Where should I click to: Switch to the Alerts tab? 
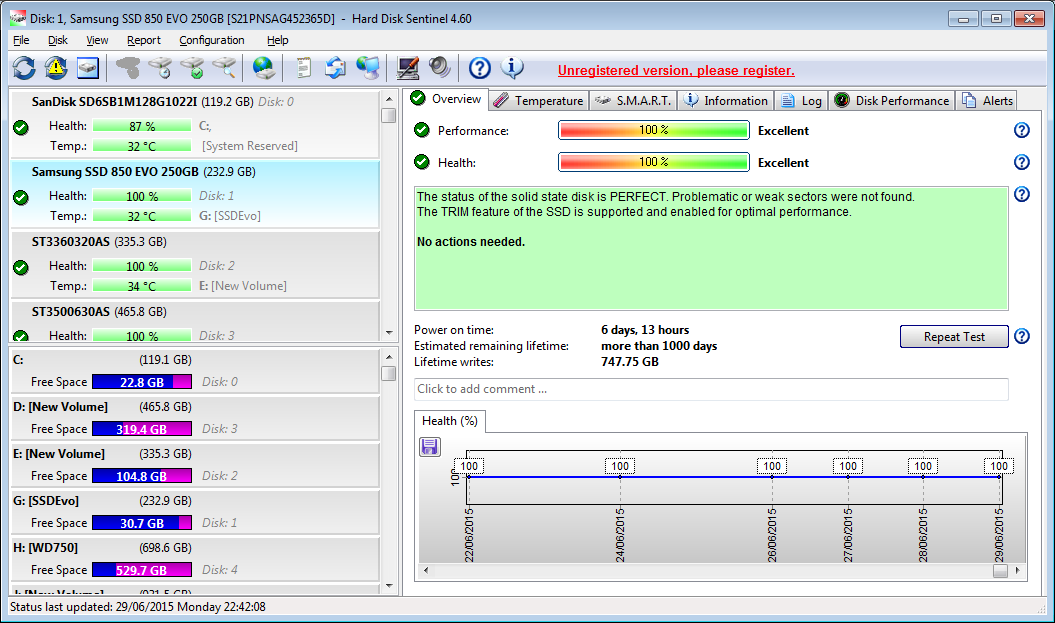pyautogui.click(x=987, y=101)
